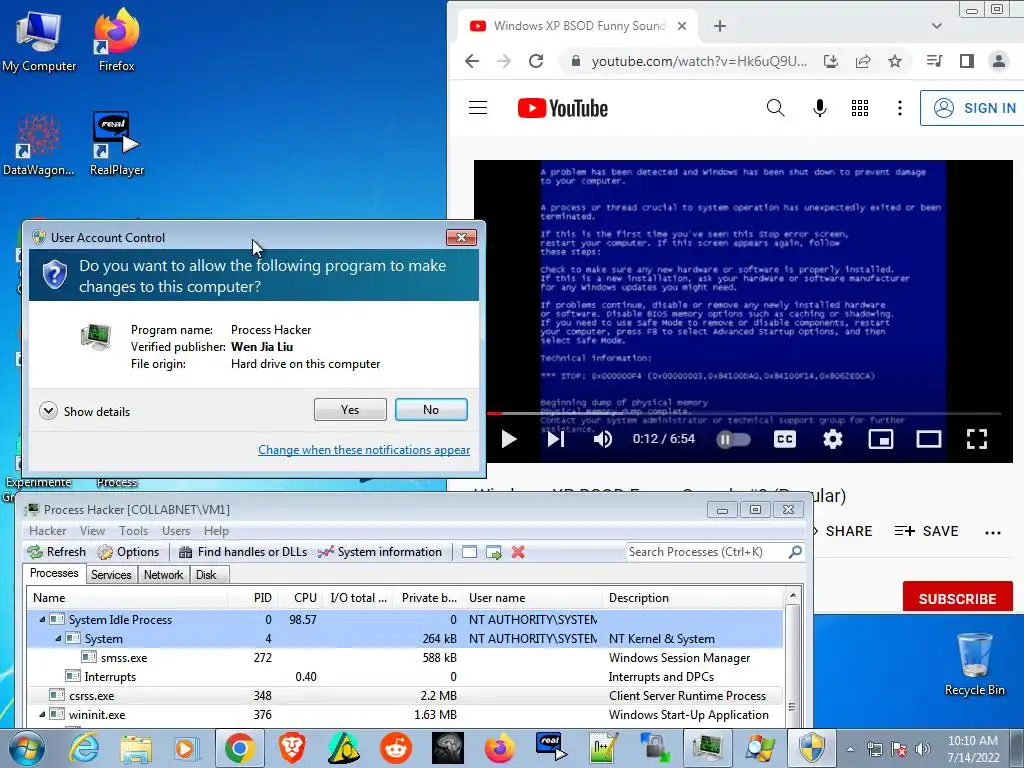Screen dimensions: 1024x768
Task: Open the Tools menu in Process Hacker
Action: pos(133,531)
